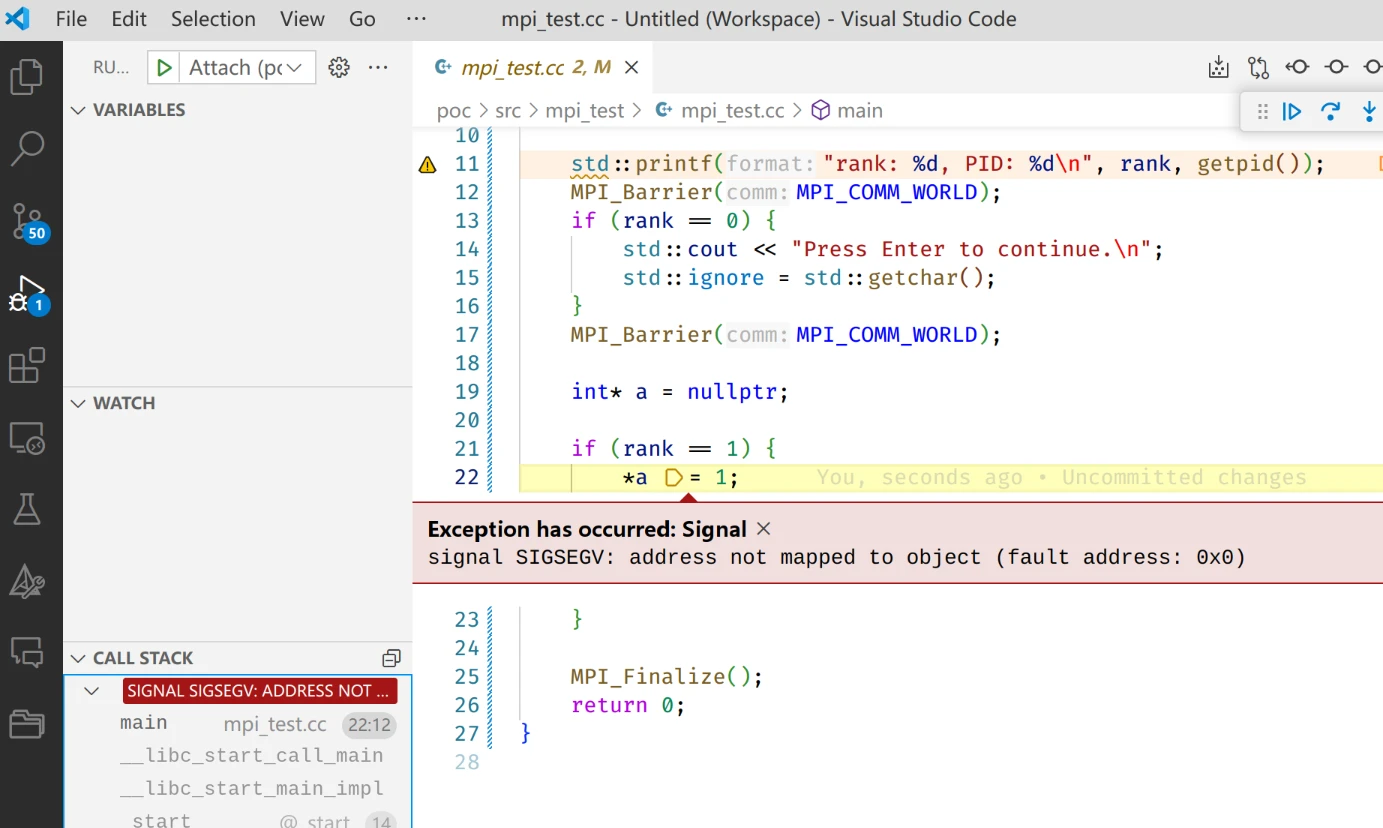Select the __libc_start_call_main stack frame
Screen dimensions: 1383x828
[x=238, y=756]
